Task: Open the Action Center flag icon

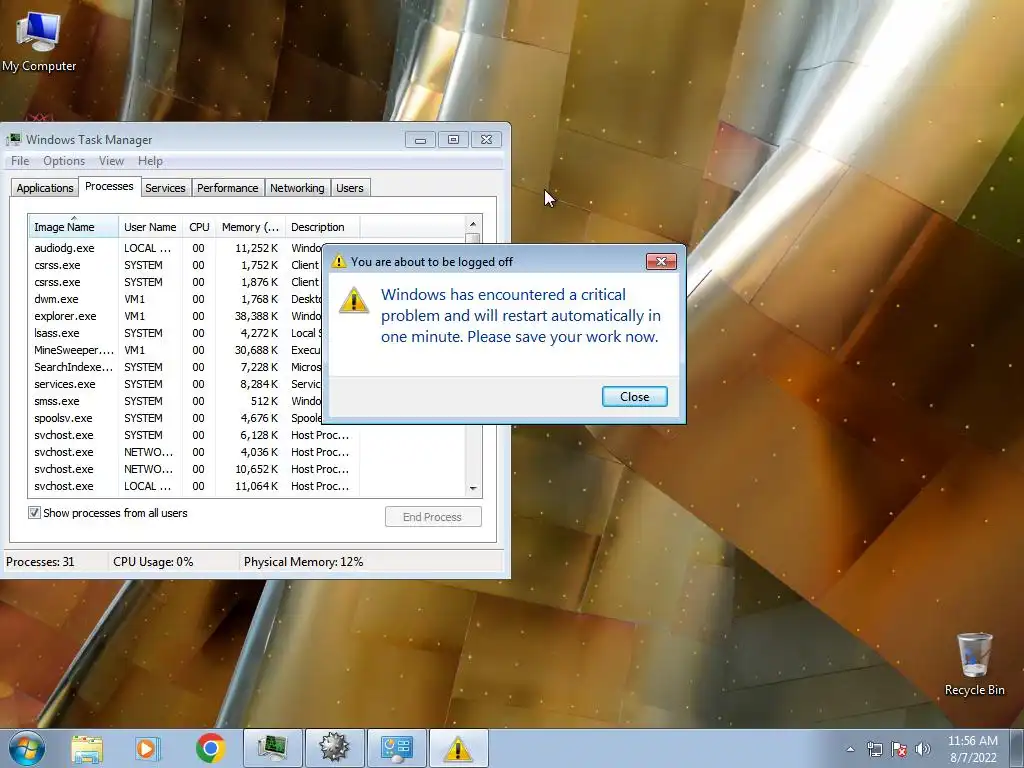Action: [x=899, y=749]
